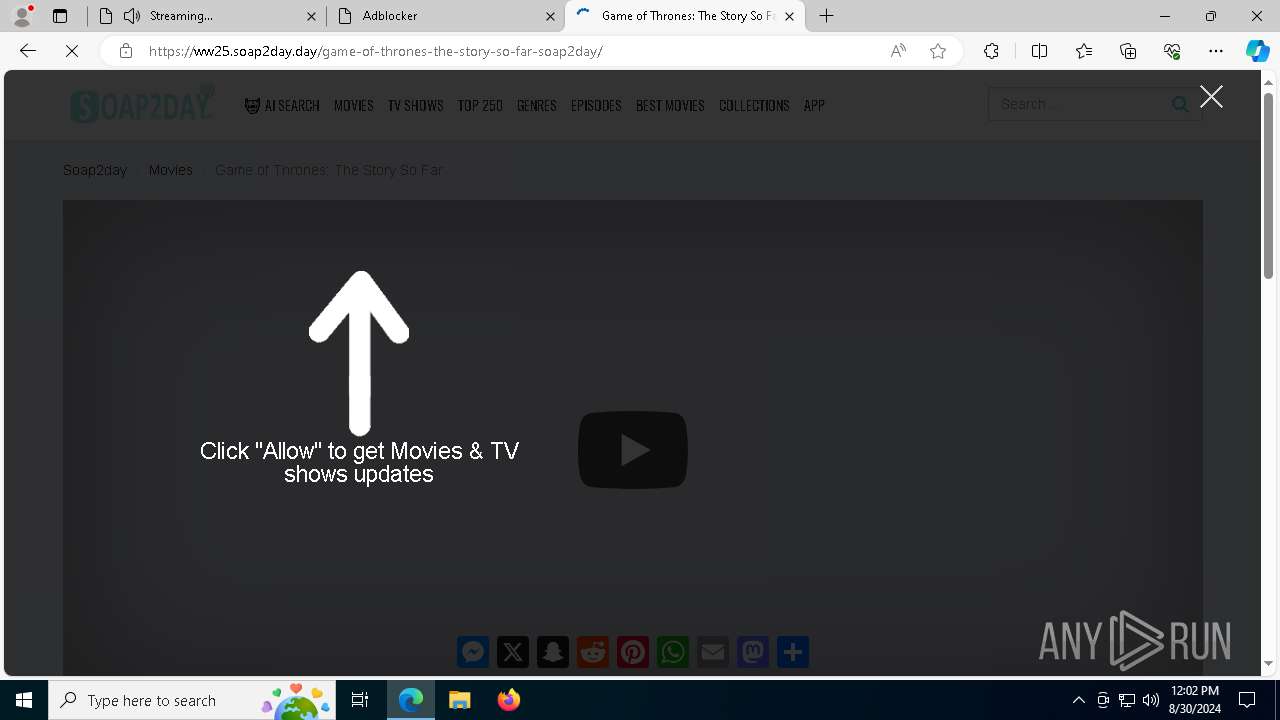Open Favorites list icon
This screenshot has width=1280, height=720.
[1084, 51]
